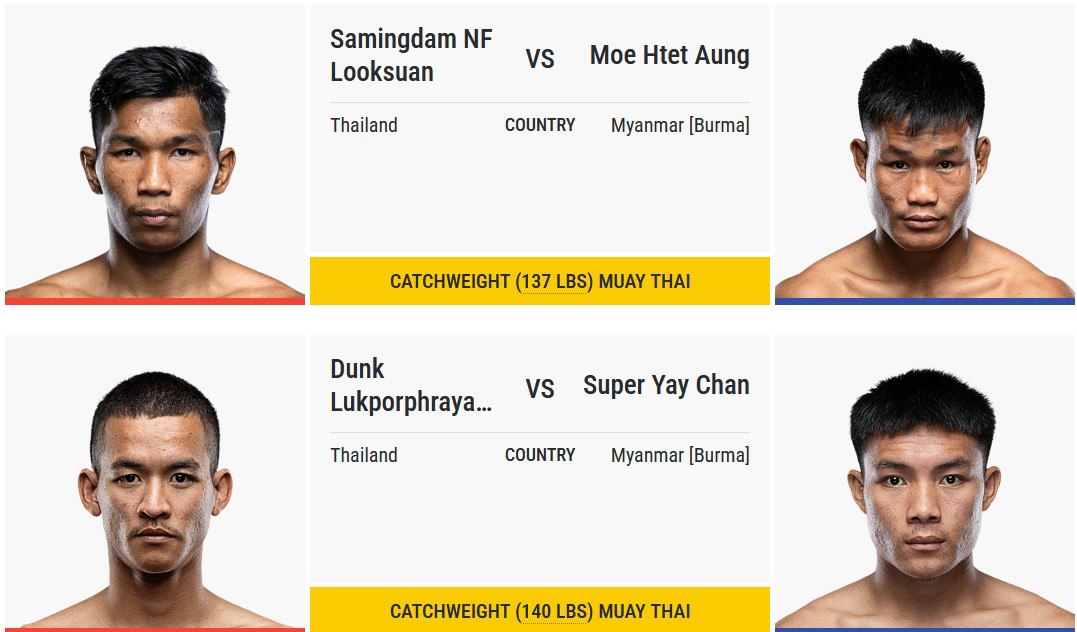Image resolution: width=1077 pixels, height=632 pixels.
Task: Click Myanmar [Burma] country for Super Yay Chan
Action: pos(680,455)
